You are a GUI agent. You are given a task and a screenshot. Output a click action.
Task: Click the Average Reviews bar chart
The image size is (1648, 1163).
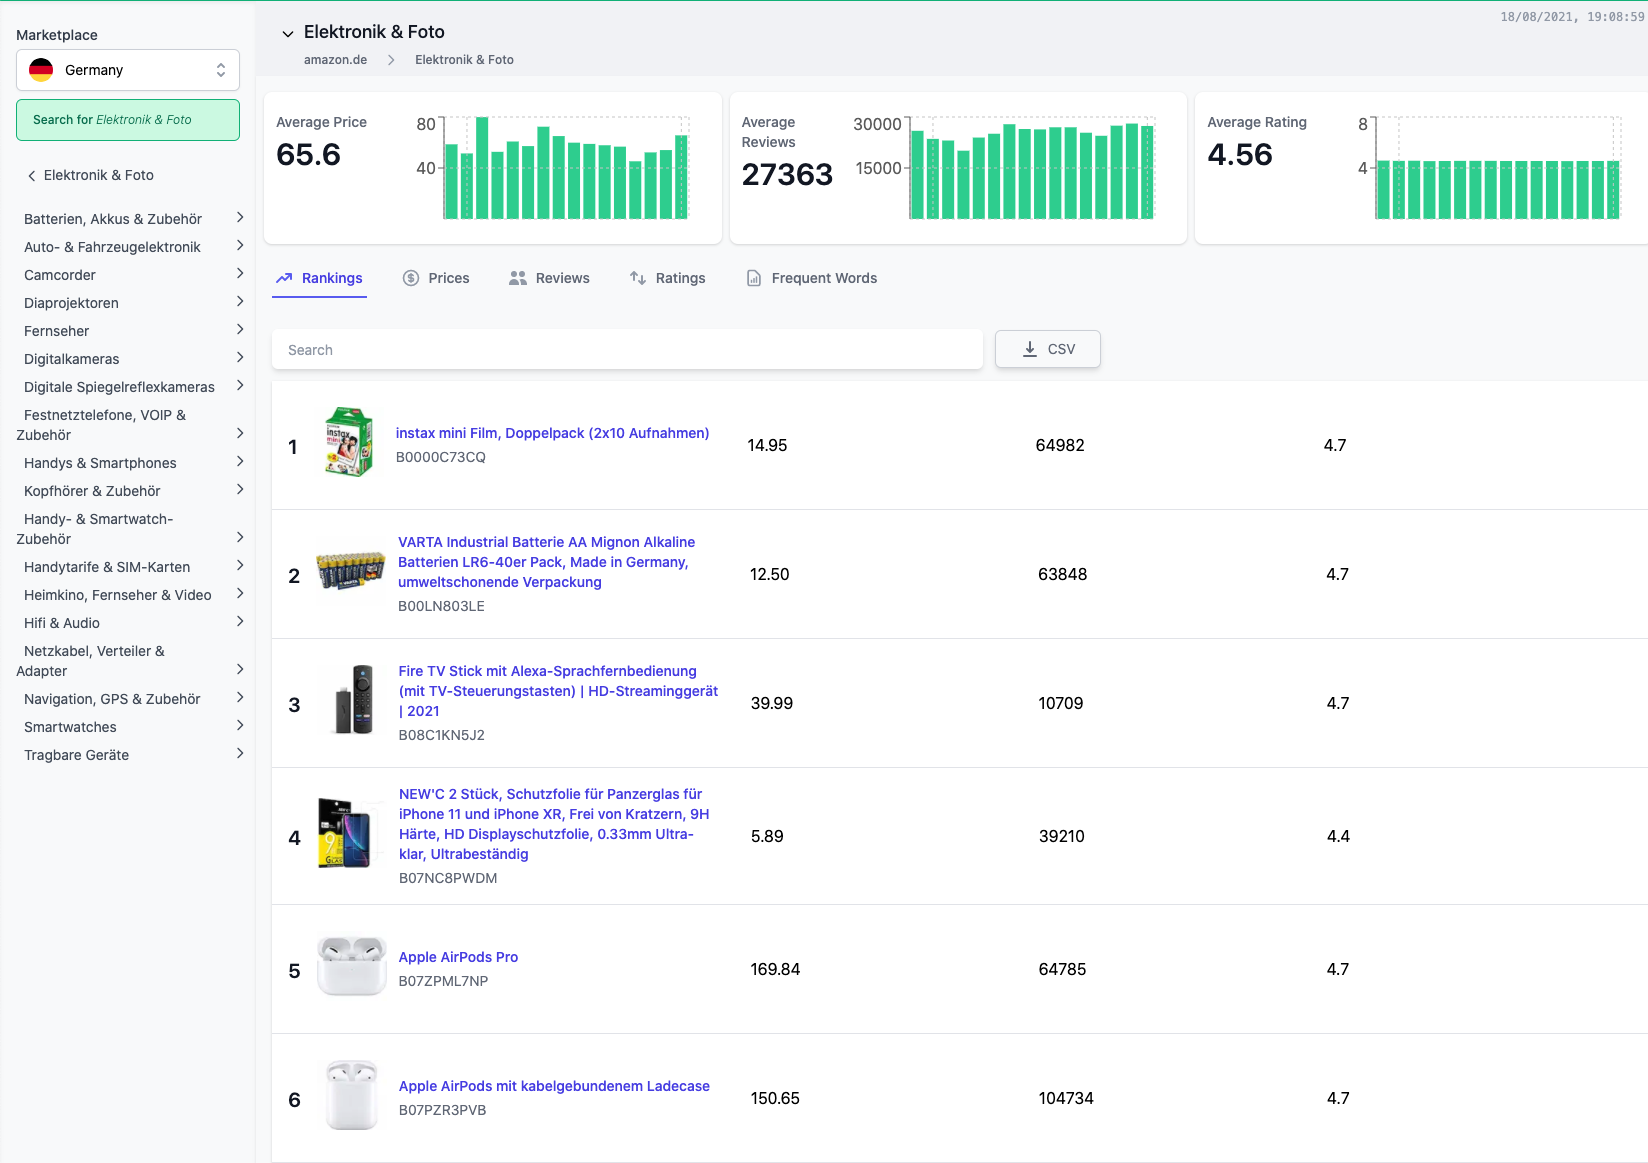(1031, 168)
